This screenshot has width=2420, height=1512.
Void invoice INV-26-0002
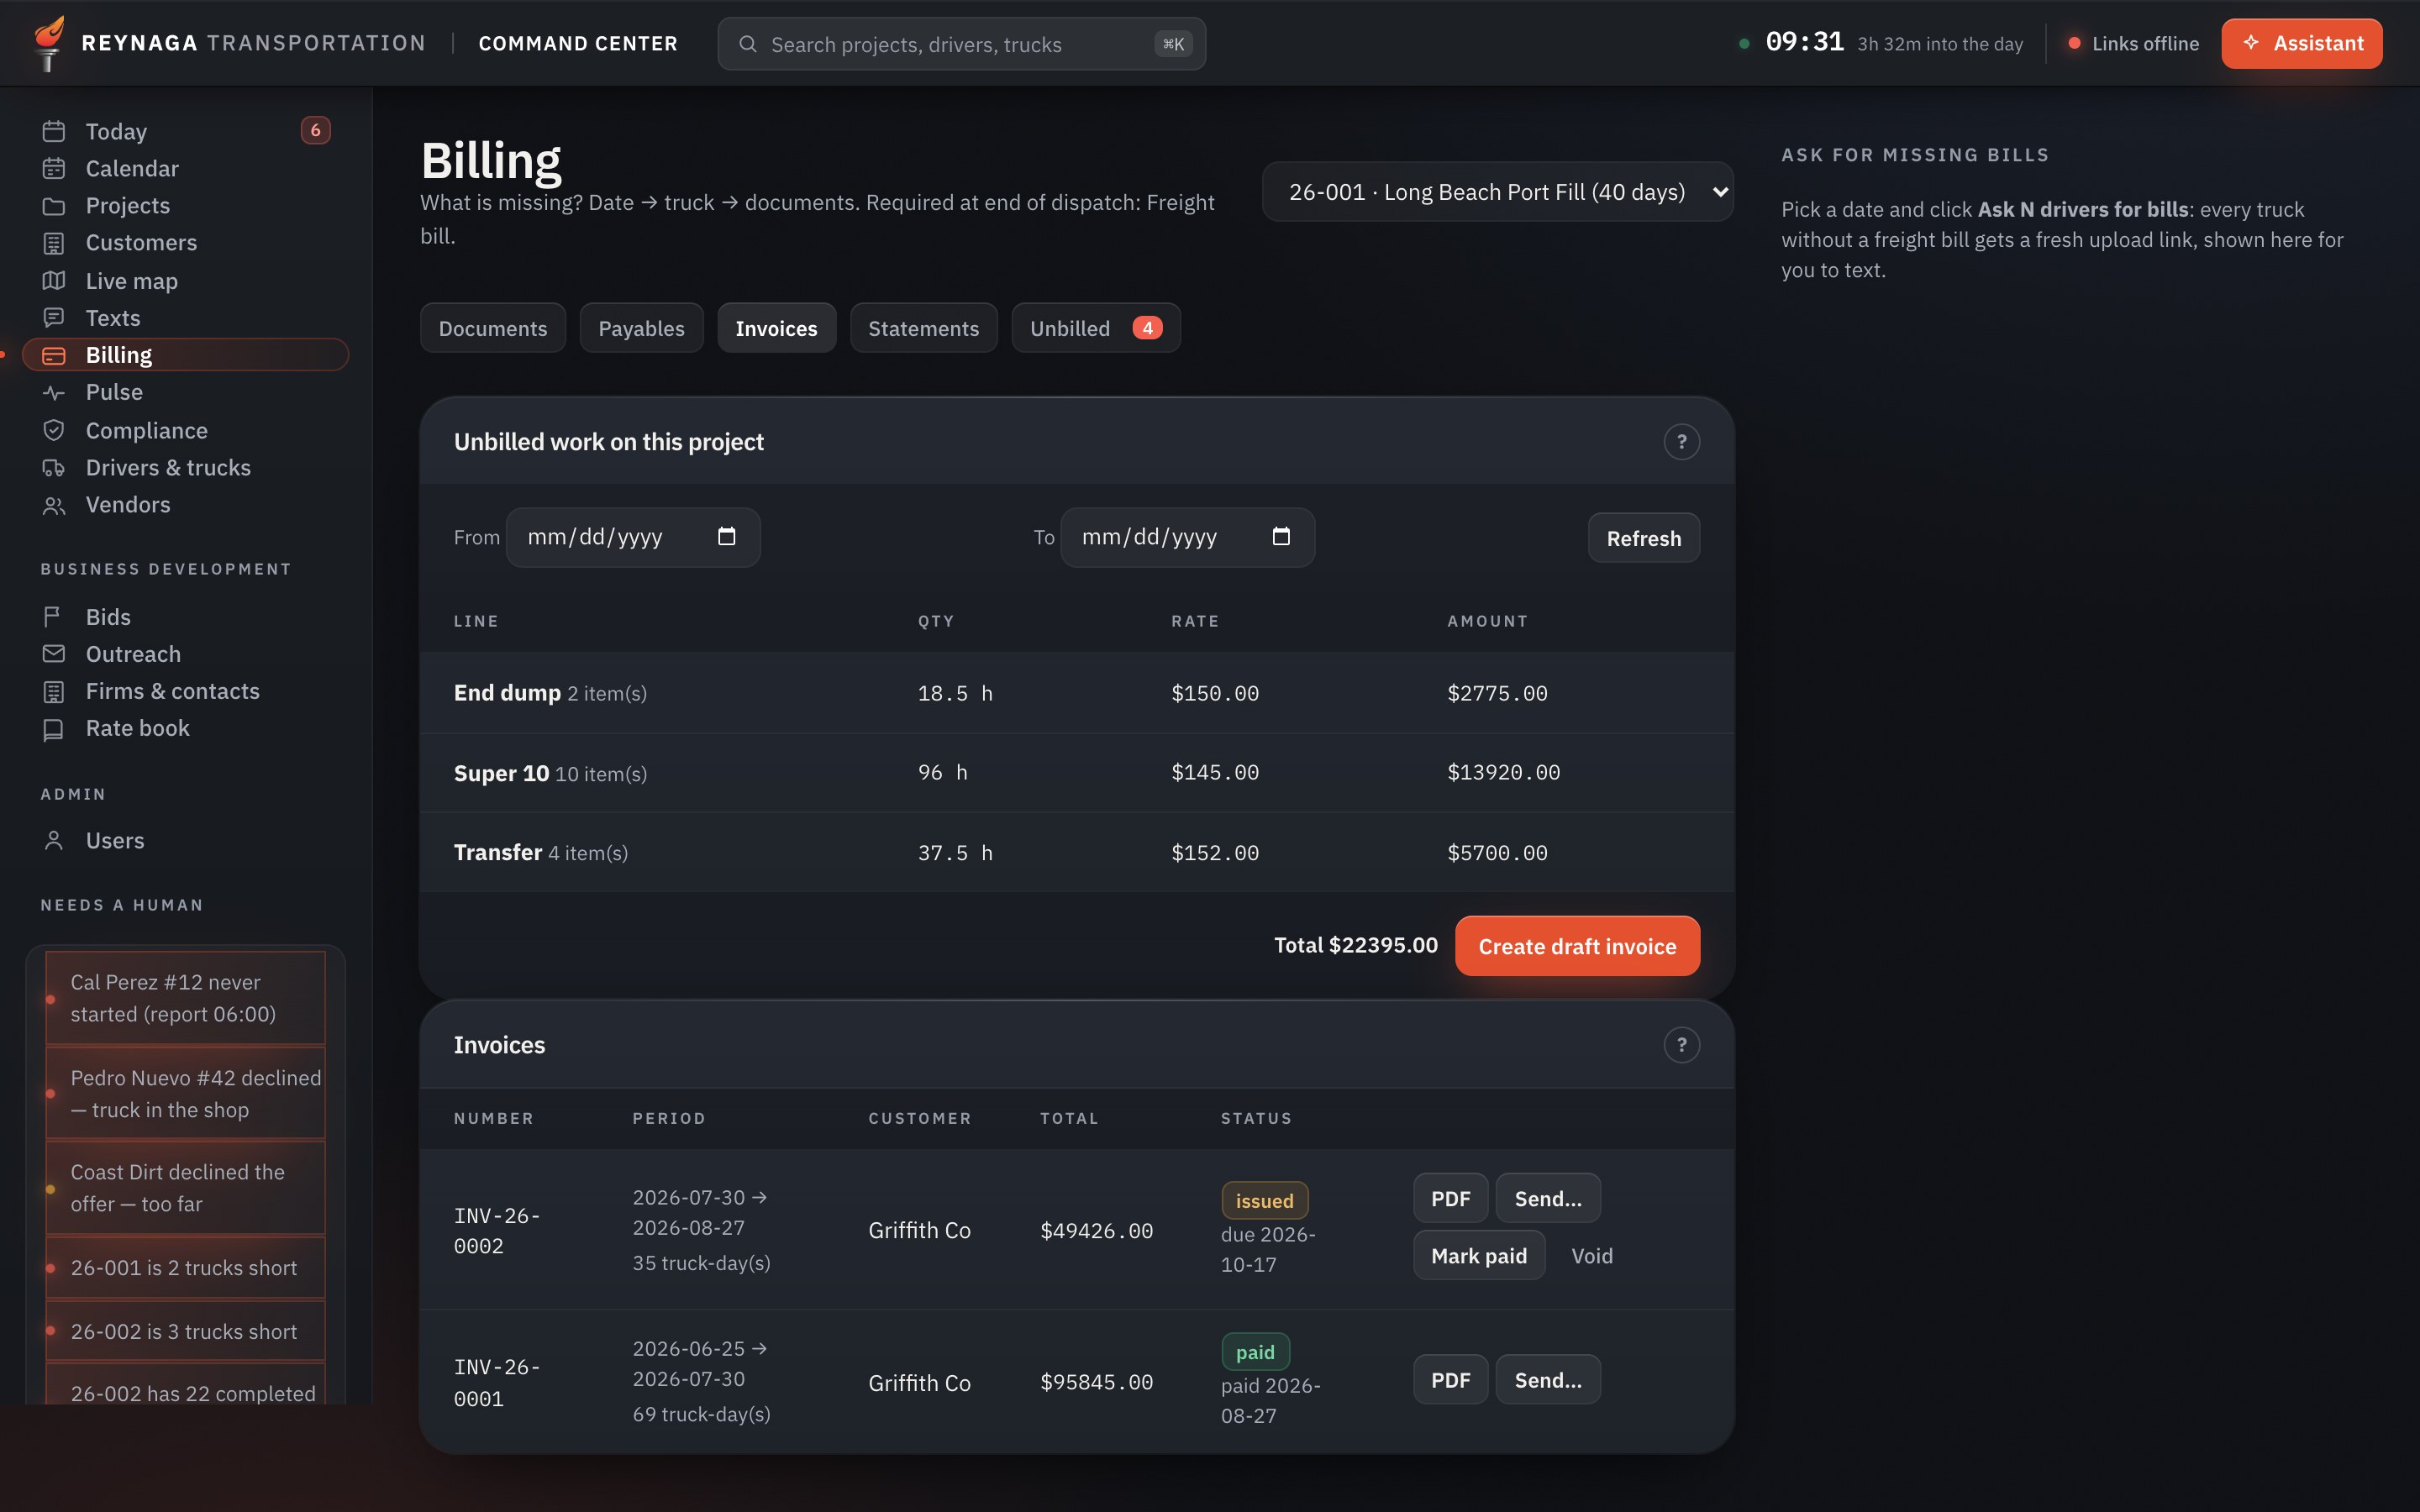click(x=1591, y=1256)
